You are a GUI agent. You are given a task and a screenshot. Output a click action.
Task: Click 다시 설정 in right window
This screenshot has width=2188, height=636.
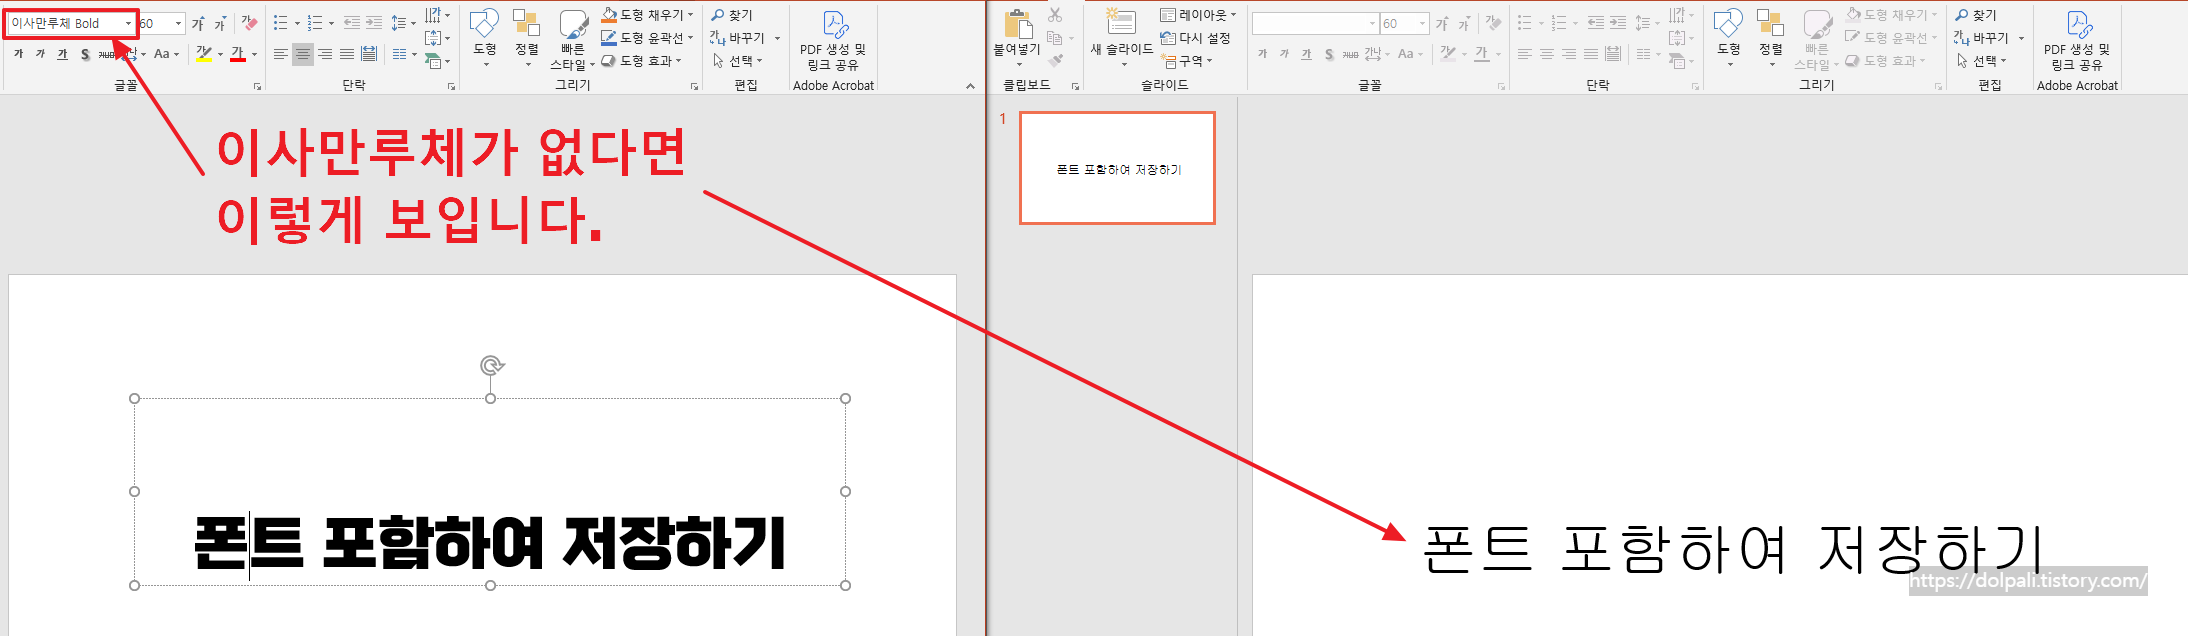1195,38
